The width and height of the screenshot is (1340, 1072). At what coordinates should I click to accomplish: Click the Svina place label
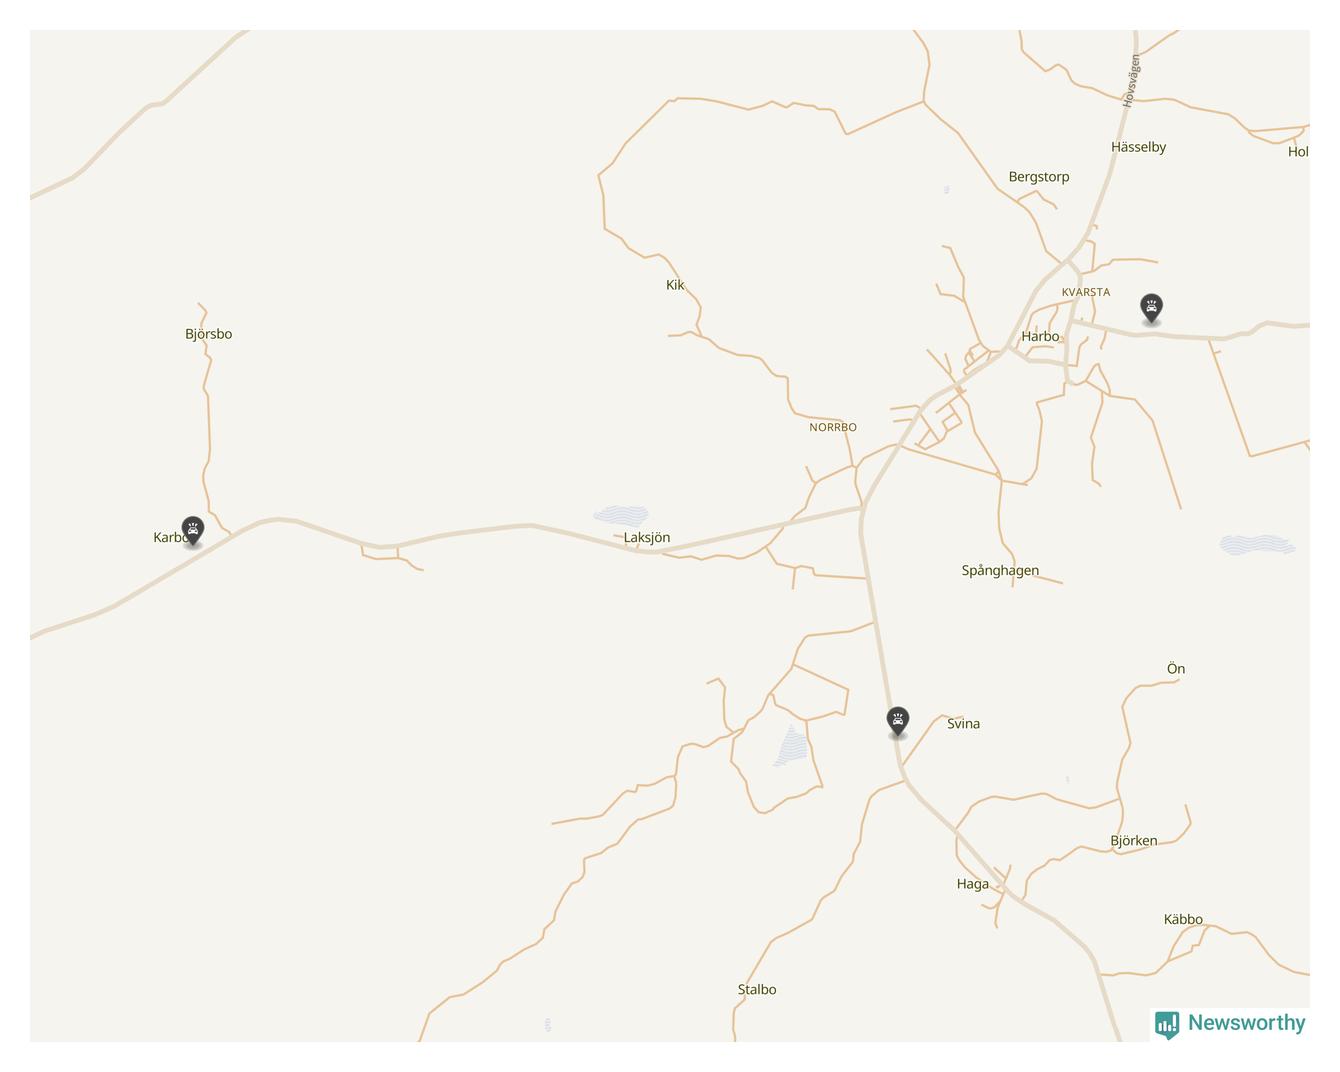(963, 724)
